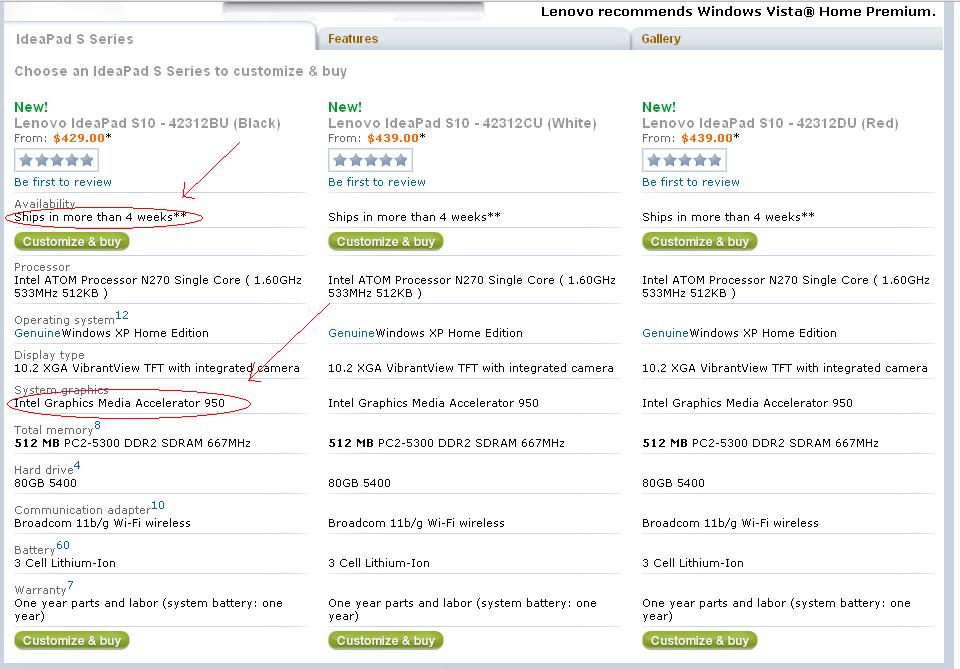Open Lenovo IdeaPad S10 42312CU (White) title
This screenshot has width=960, height=669.
point(462,123)
